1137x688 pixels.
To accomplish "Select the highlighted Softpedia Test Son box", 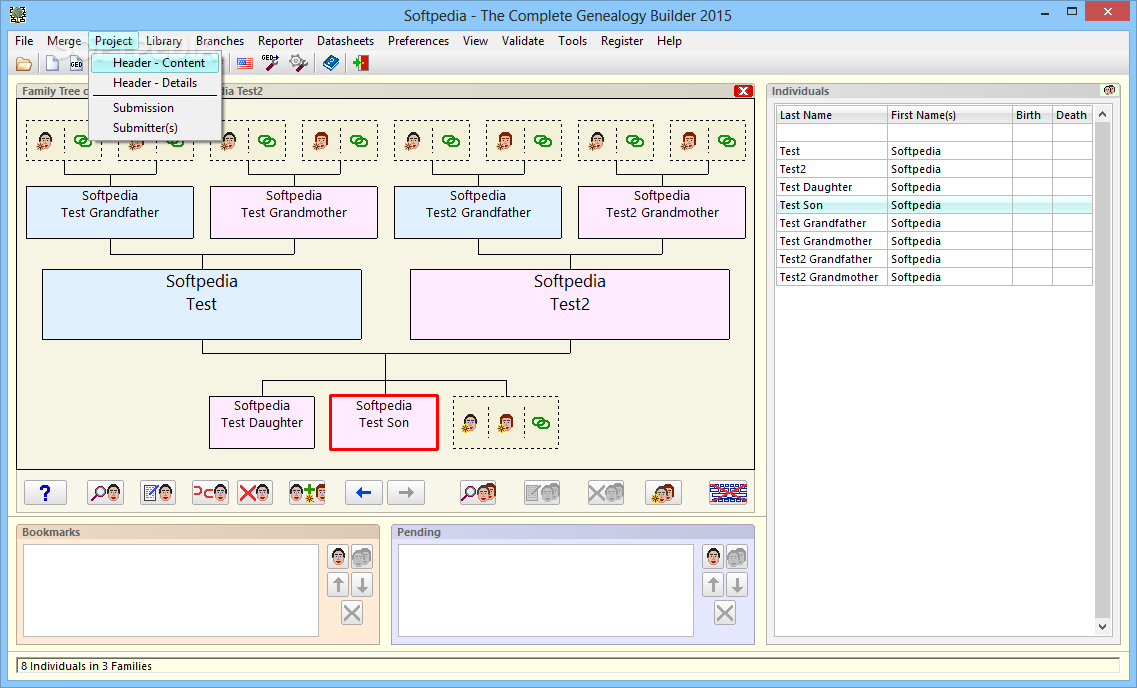I will (384, 422).
